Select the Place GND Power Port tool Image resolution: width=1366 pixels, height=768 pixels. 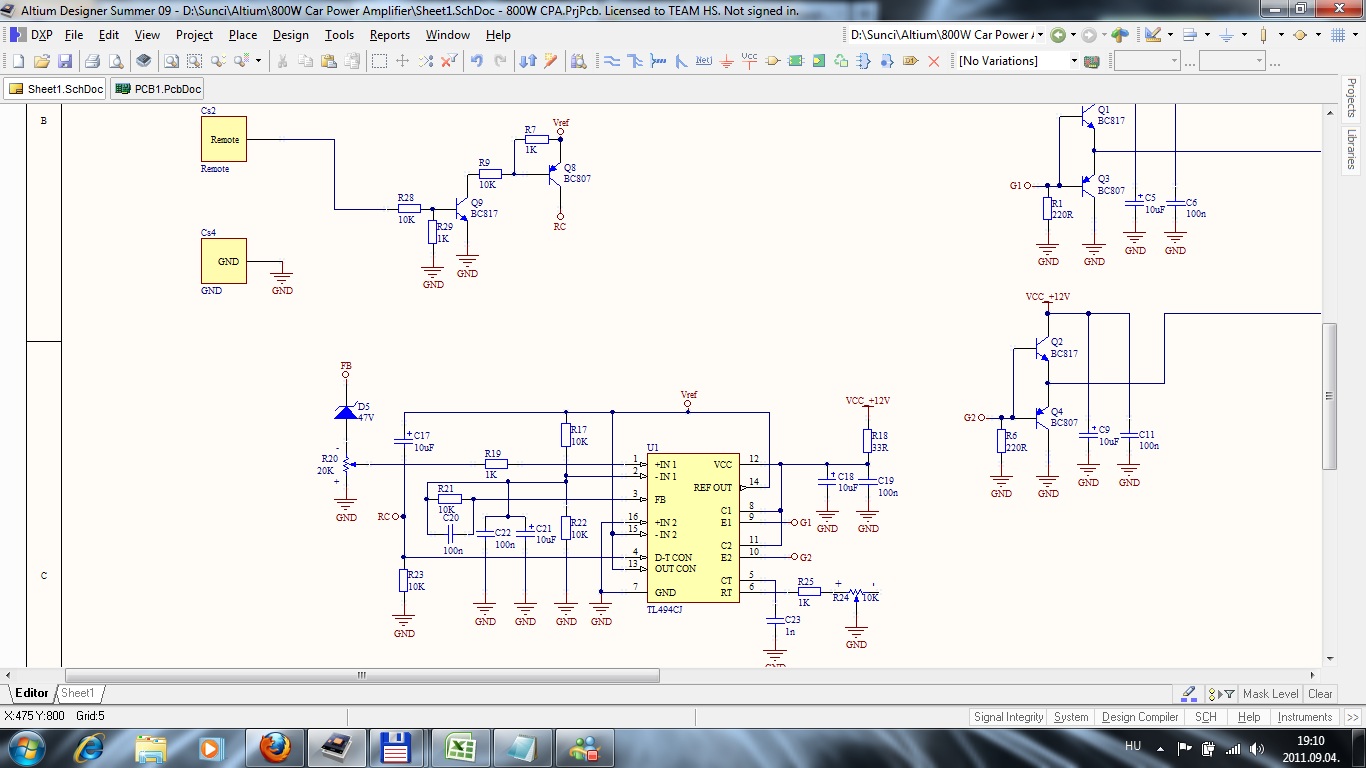[x=727, y=61]
